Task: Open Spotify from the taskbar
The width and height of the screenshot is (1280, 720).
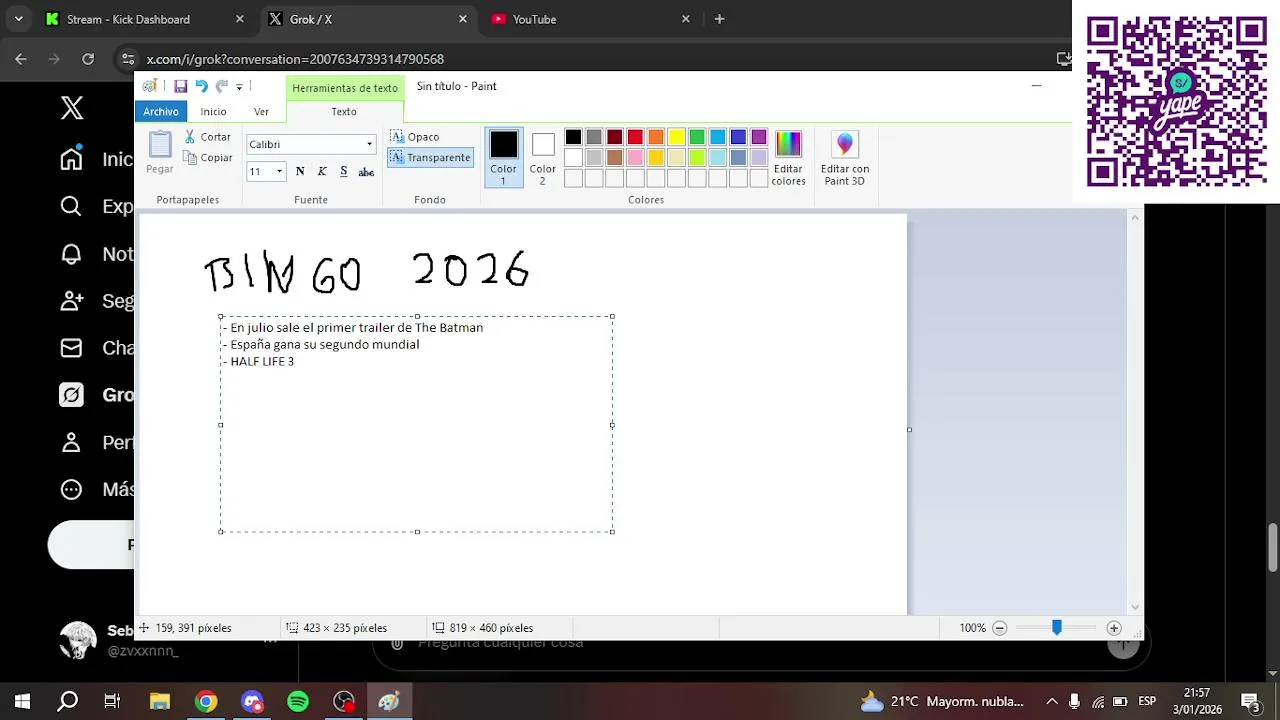Action: click(298, 701)
